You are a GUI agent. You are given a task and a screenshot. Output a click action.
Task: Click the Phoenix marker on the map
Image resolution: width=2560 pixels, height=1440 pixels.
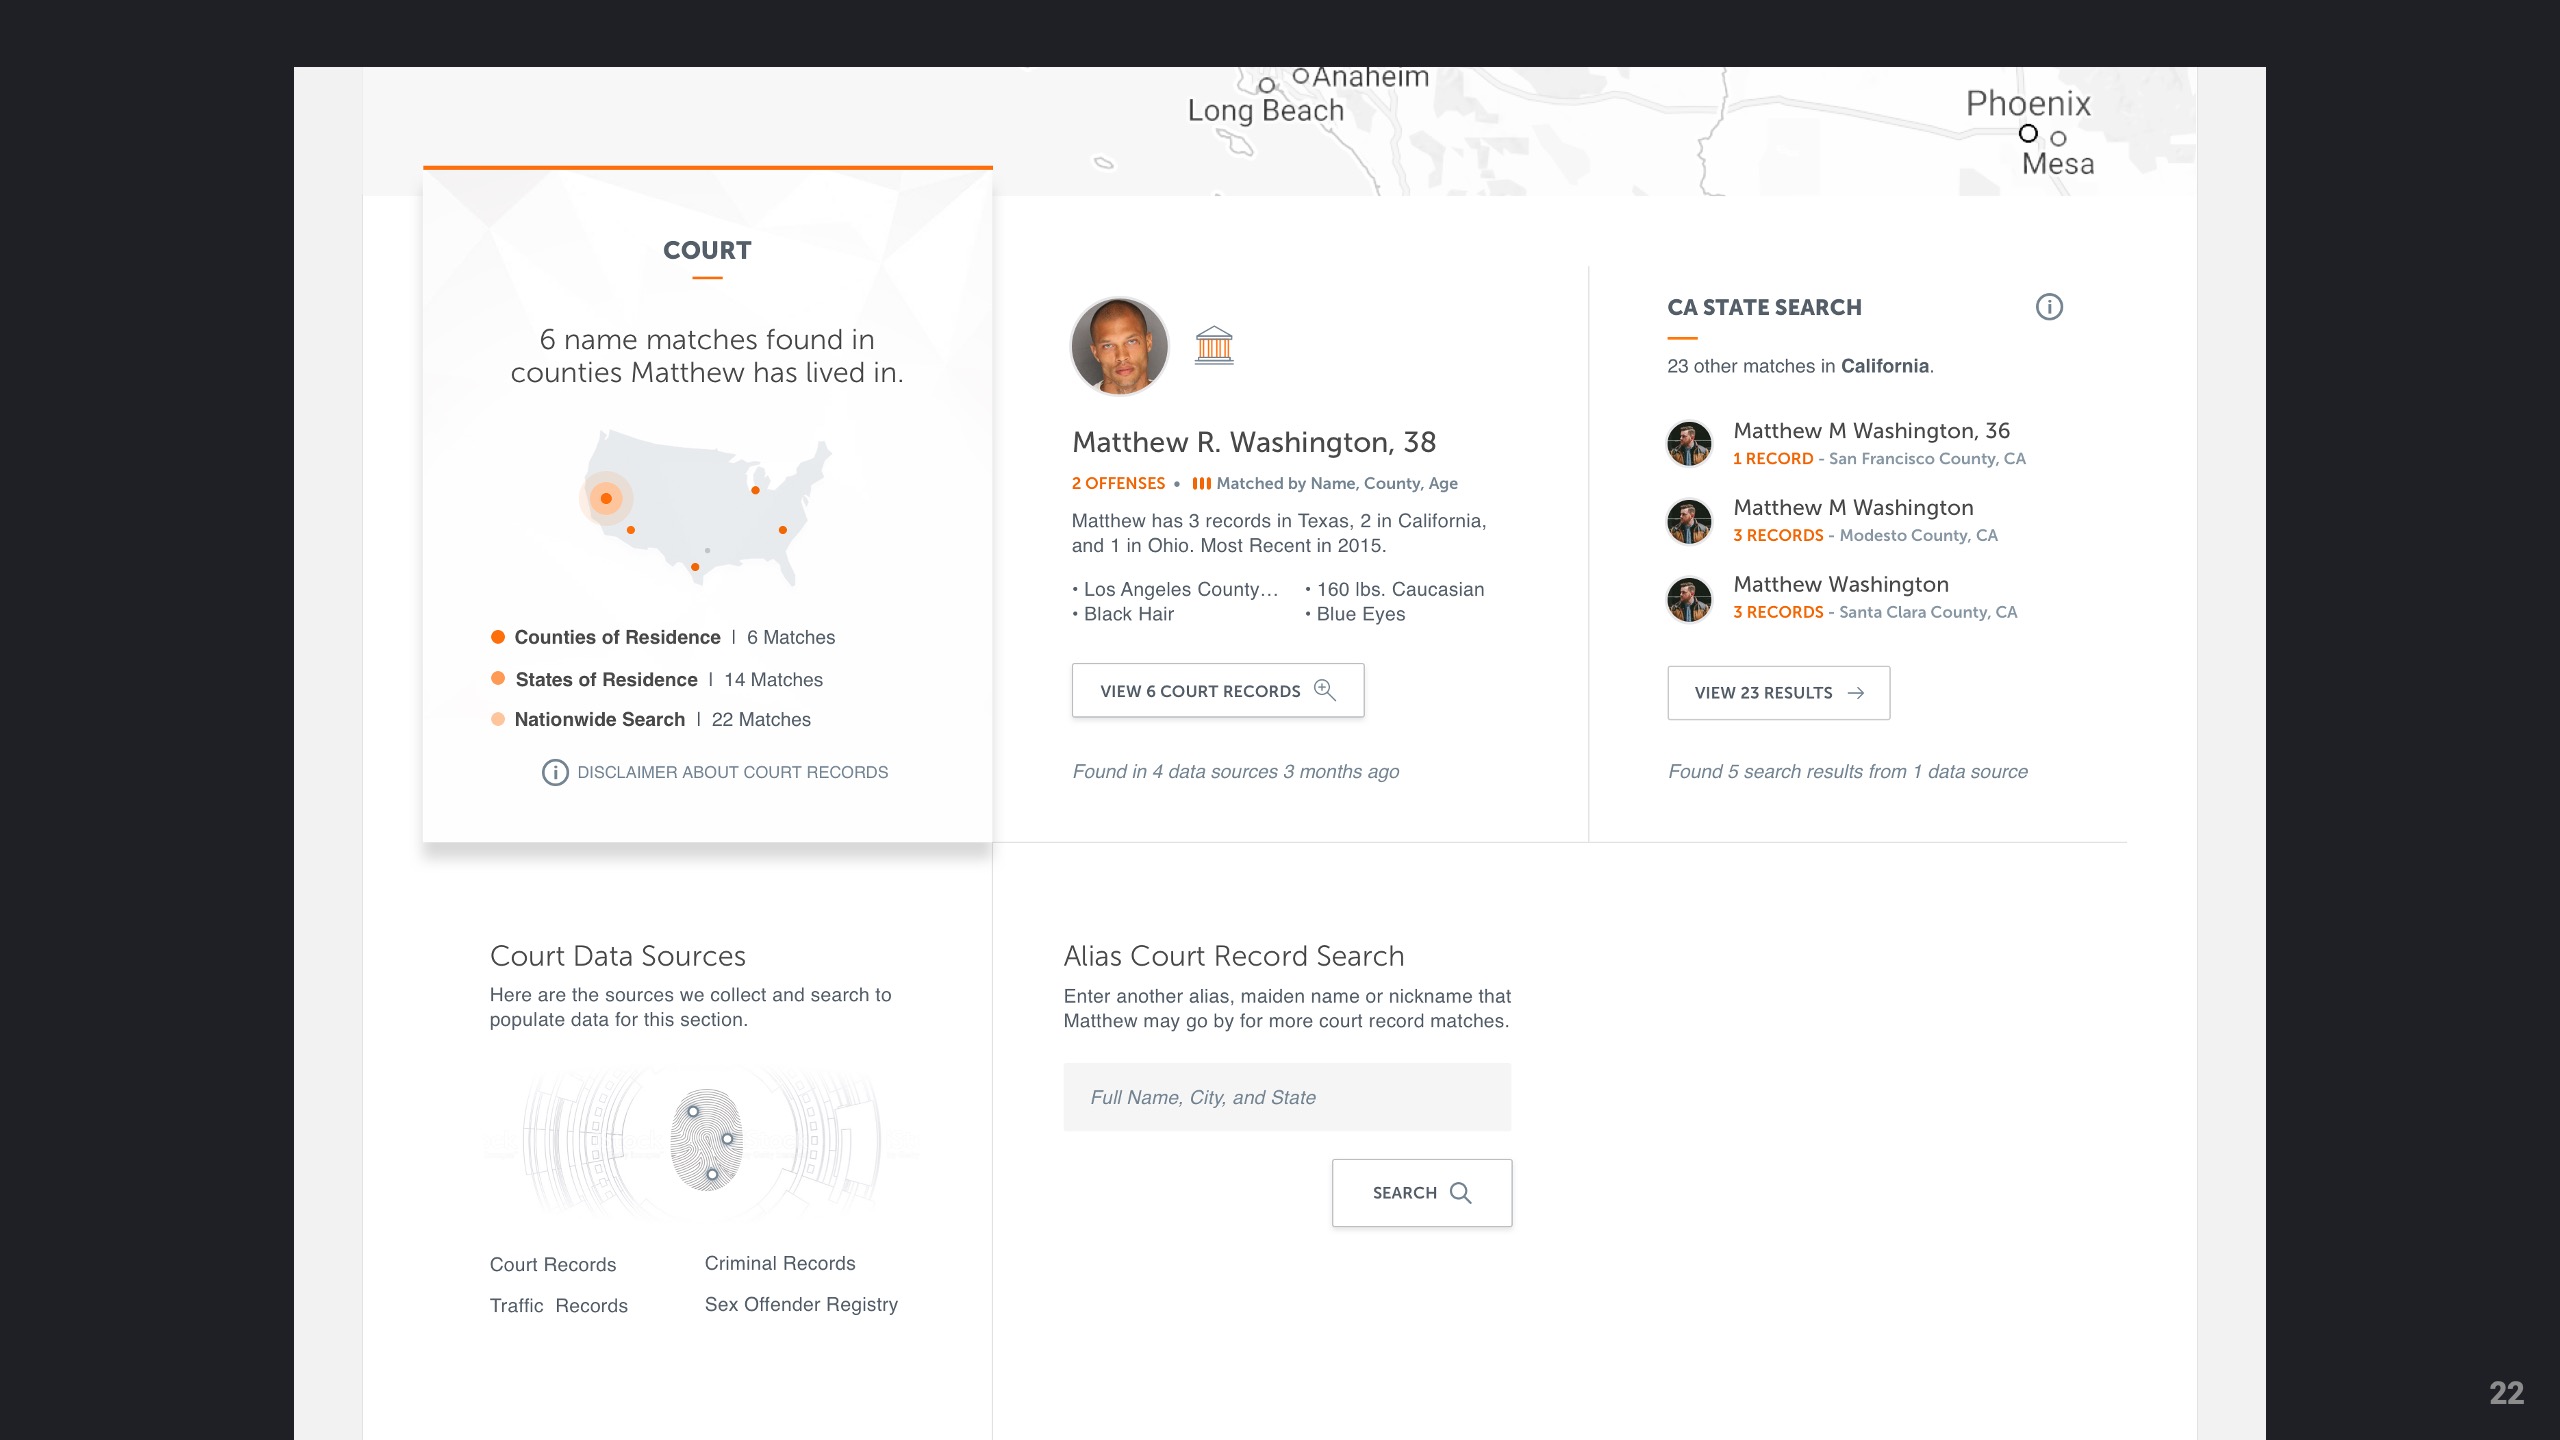2027,134
